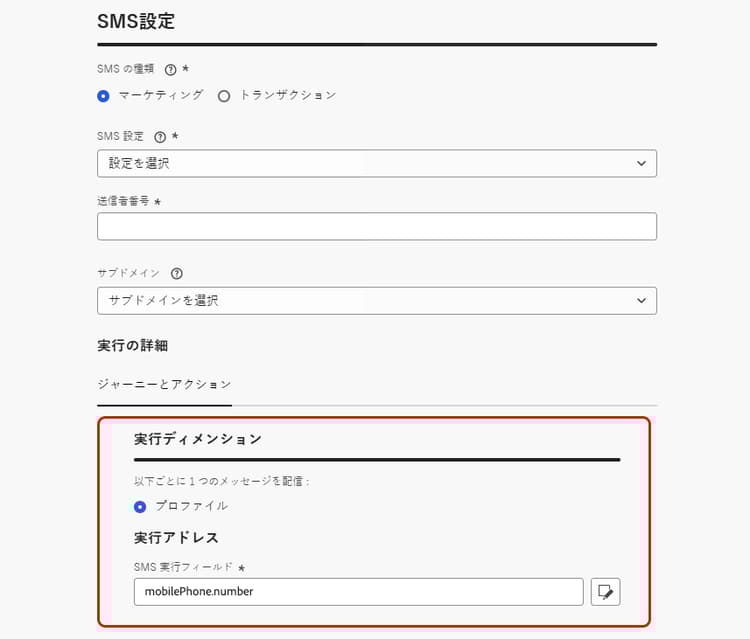Click the 実行アドレス heading
This screenshot has height=639, width=750.
tap(176, 538)
